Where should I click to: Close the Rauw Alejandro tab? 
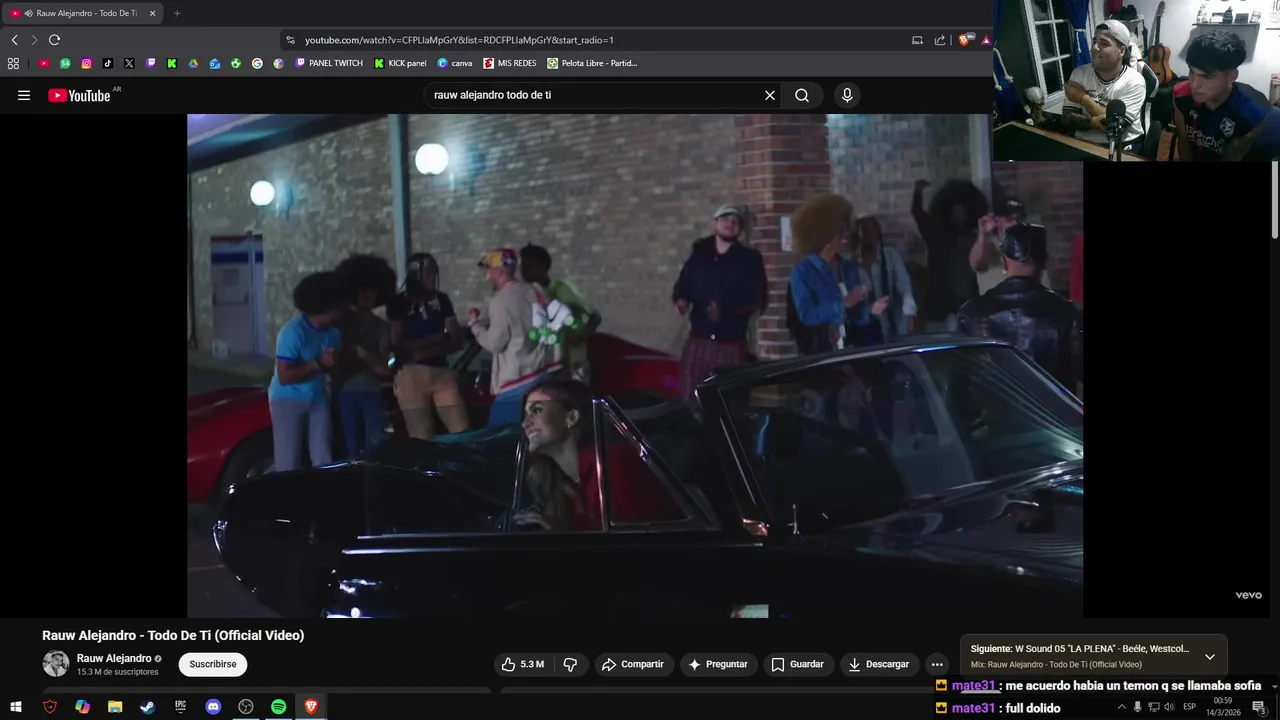(x=152, y=13)
